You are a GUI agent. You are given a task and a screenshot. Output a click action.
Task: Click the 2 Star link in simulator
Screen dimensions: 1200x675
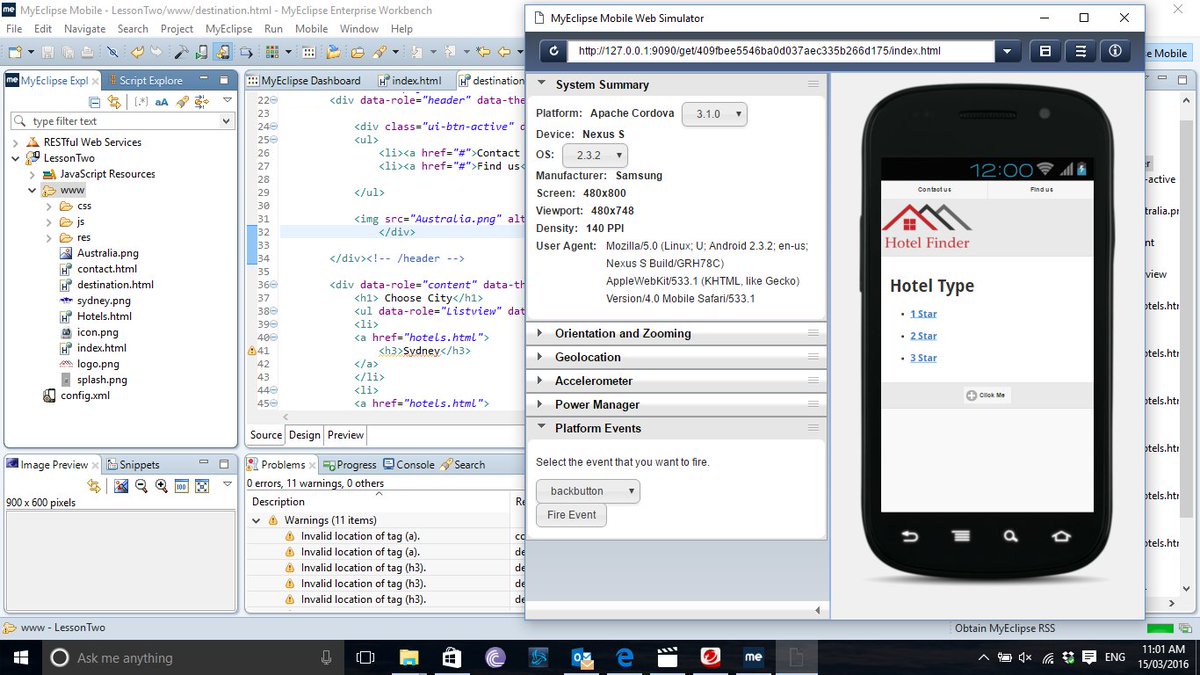click(923, 336)
